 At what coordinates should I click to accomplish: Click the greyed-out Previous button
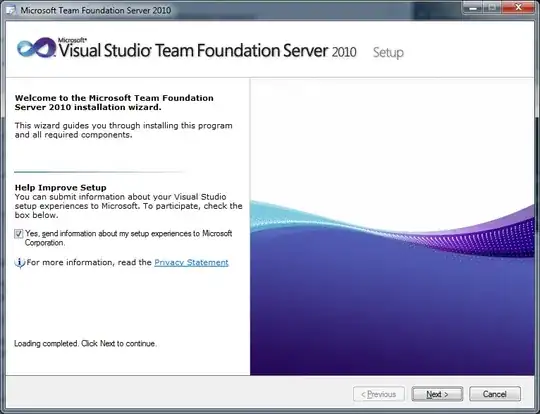379,394
